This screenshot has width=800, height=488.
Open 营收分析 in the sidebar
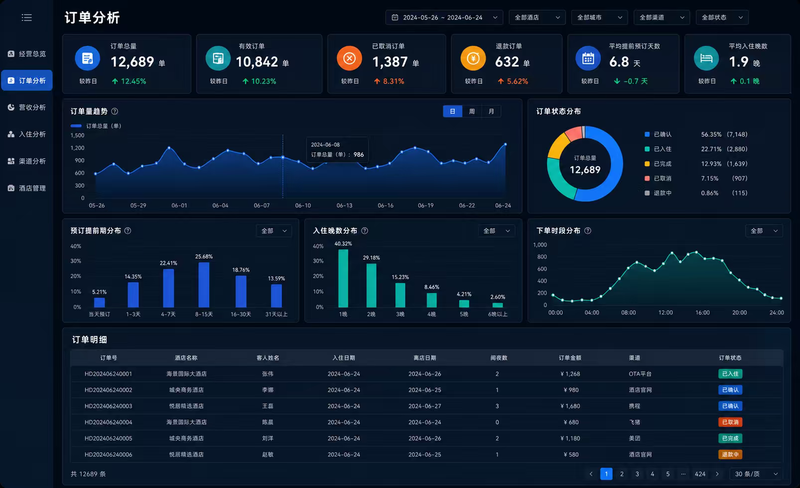click(27, 107)
